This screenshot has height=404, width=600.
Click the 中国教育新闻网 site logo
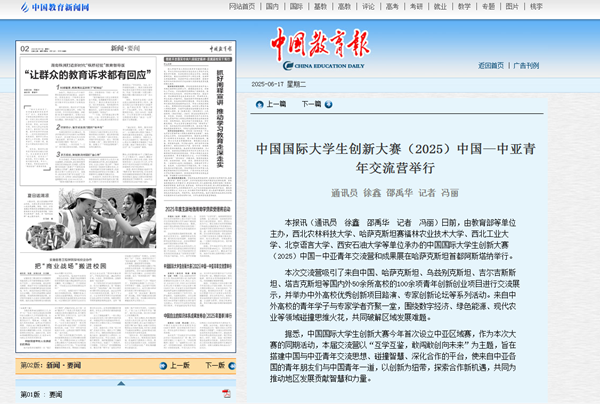click(55, 7)
